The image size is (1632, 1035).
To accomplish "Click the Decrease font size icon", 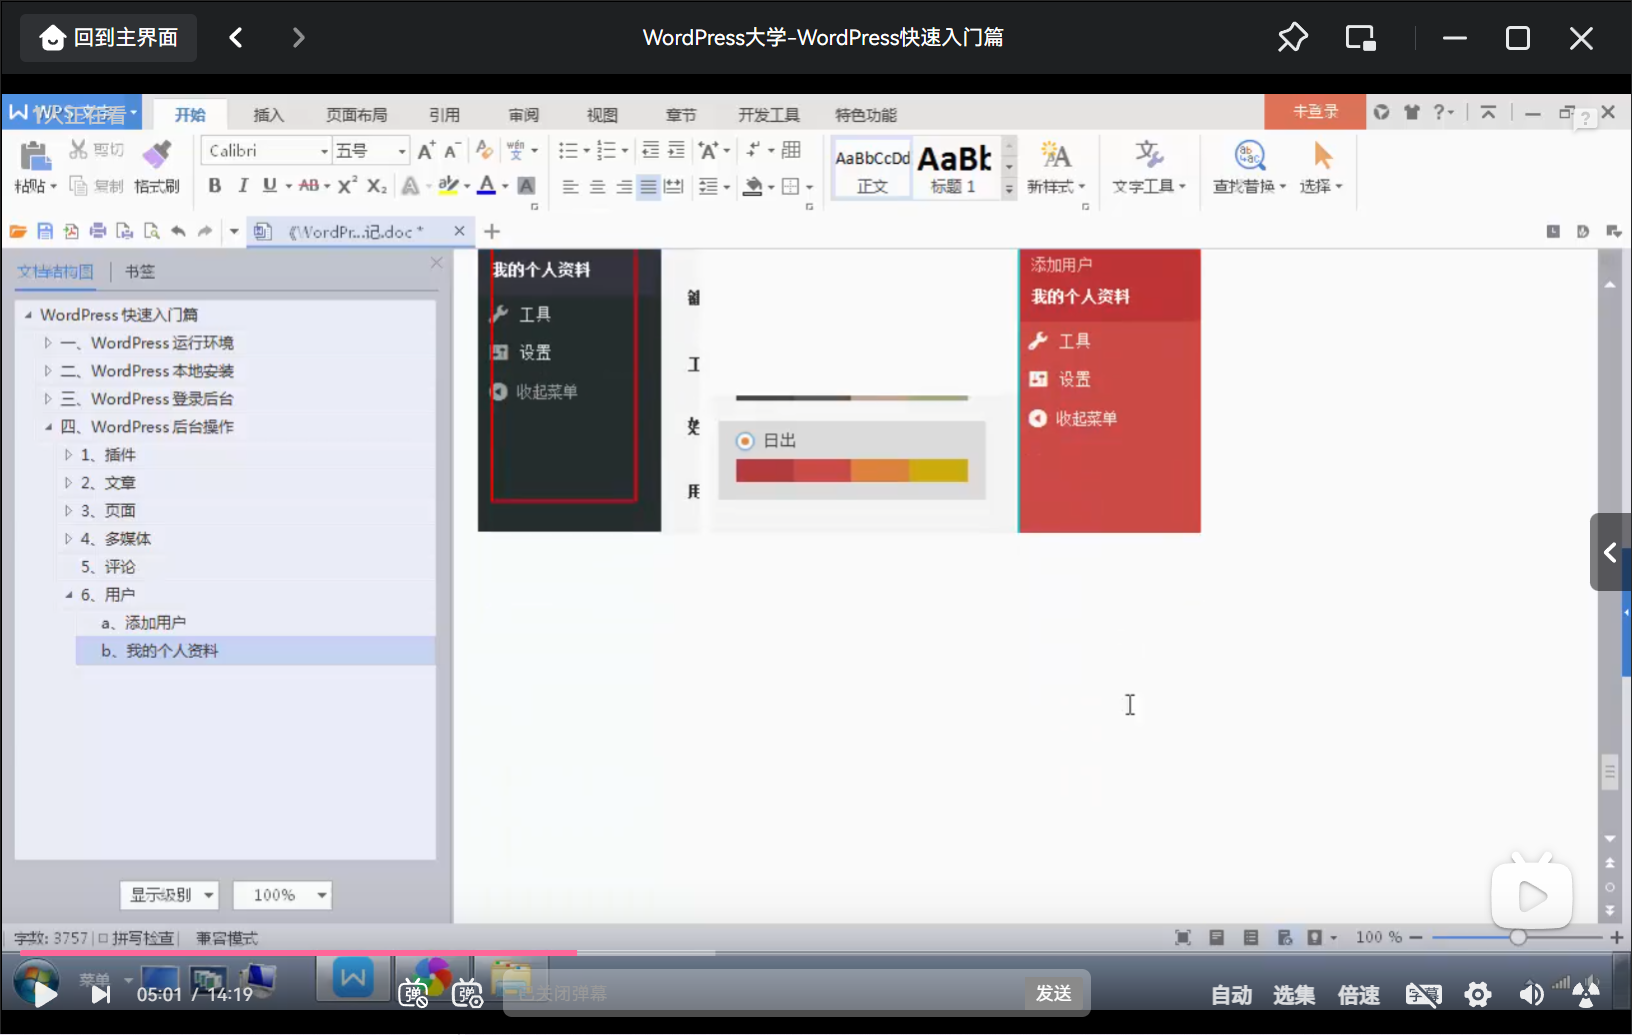I will 452,150.
